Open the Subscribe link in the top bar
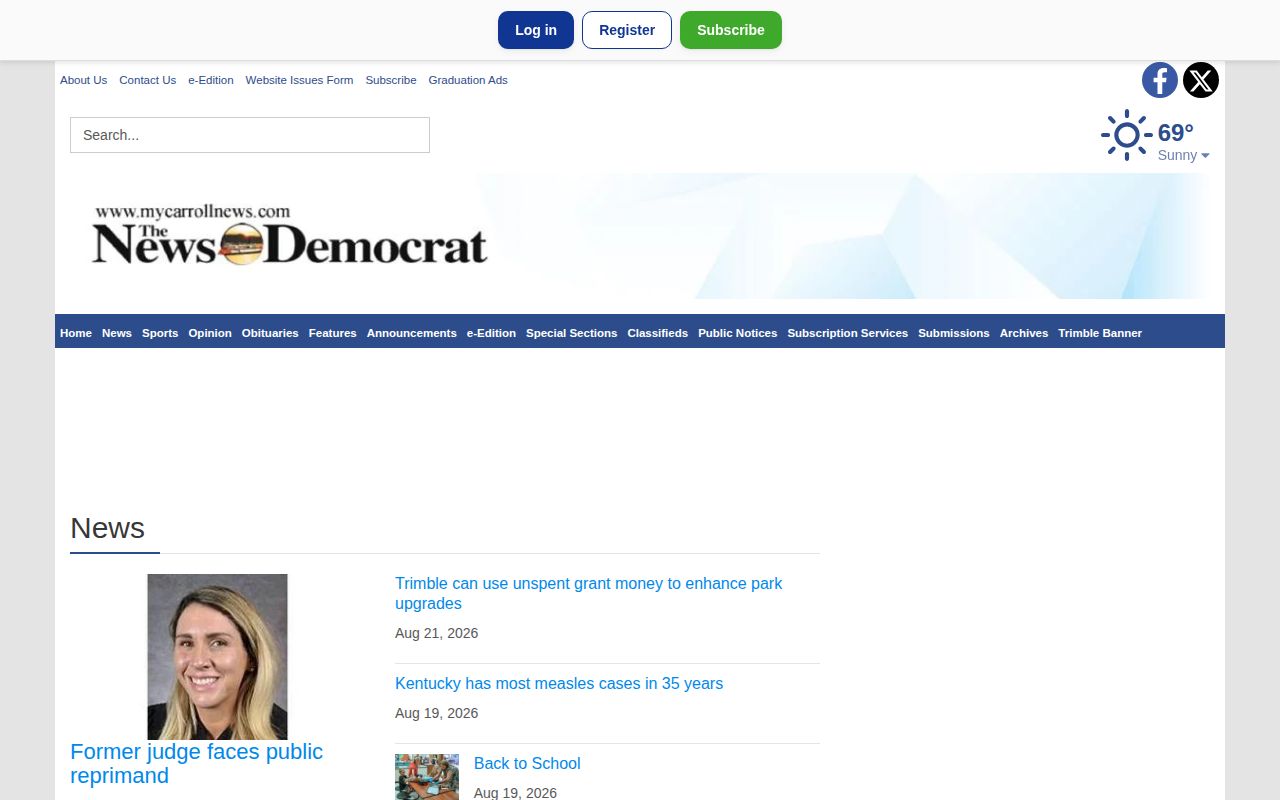The height and width of the screenshot is (800, 1280). click(x=391, y=80)
